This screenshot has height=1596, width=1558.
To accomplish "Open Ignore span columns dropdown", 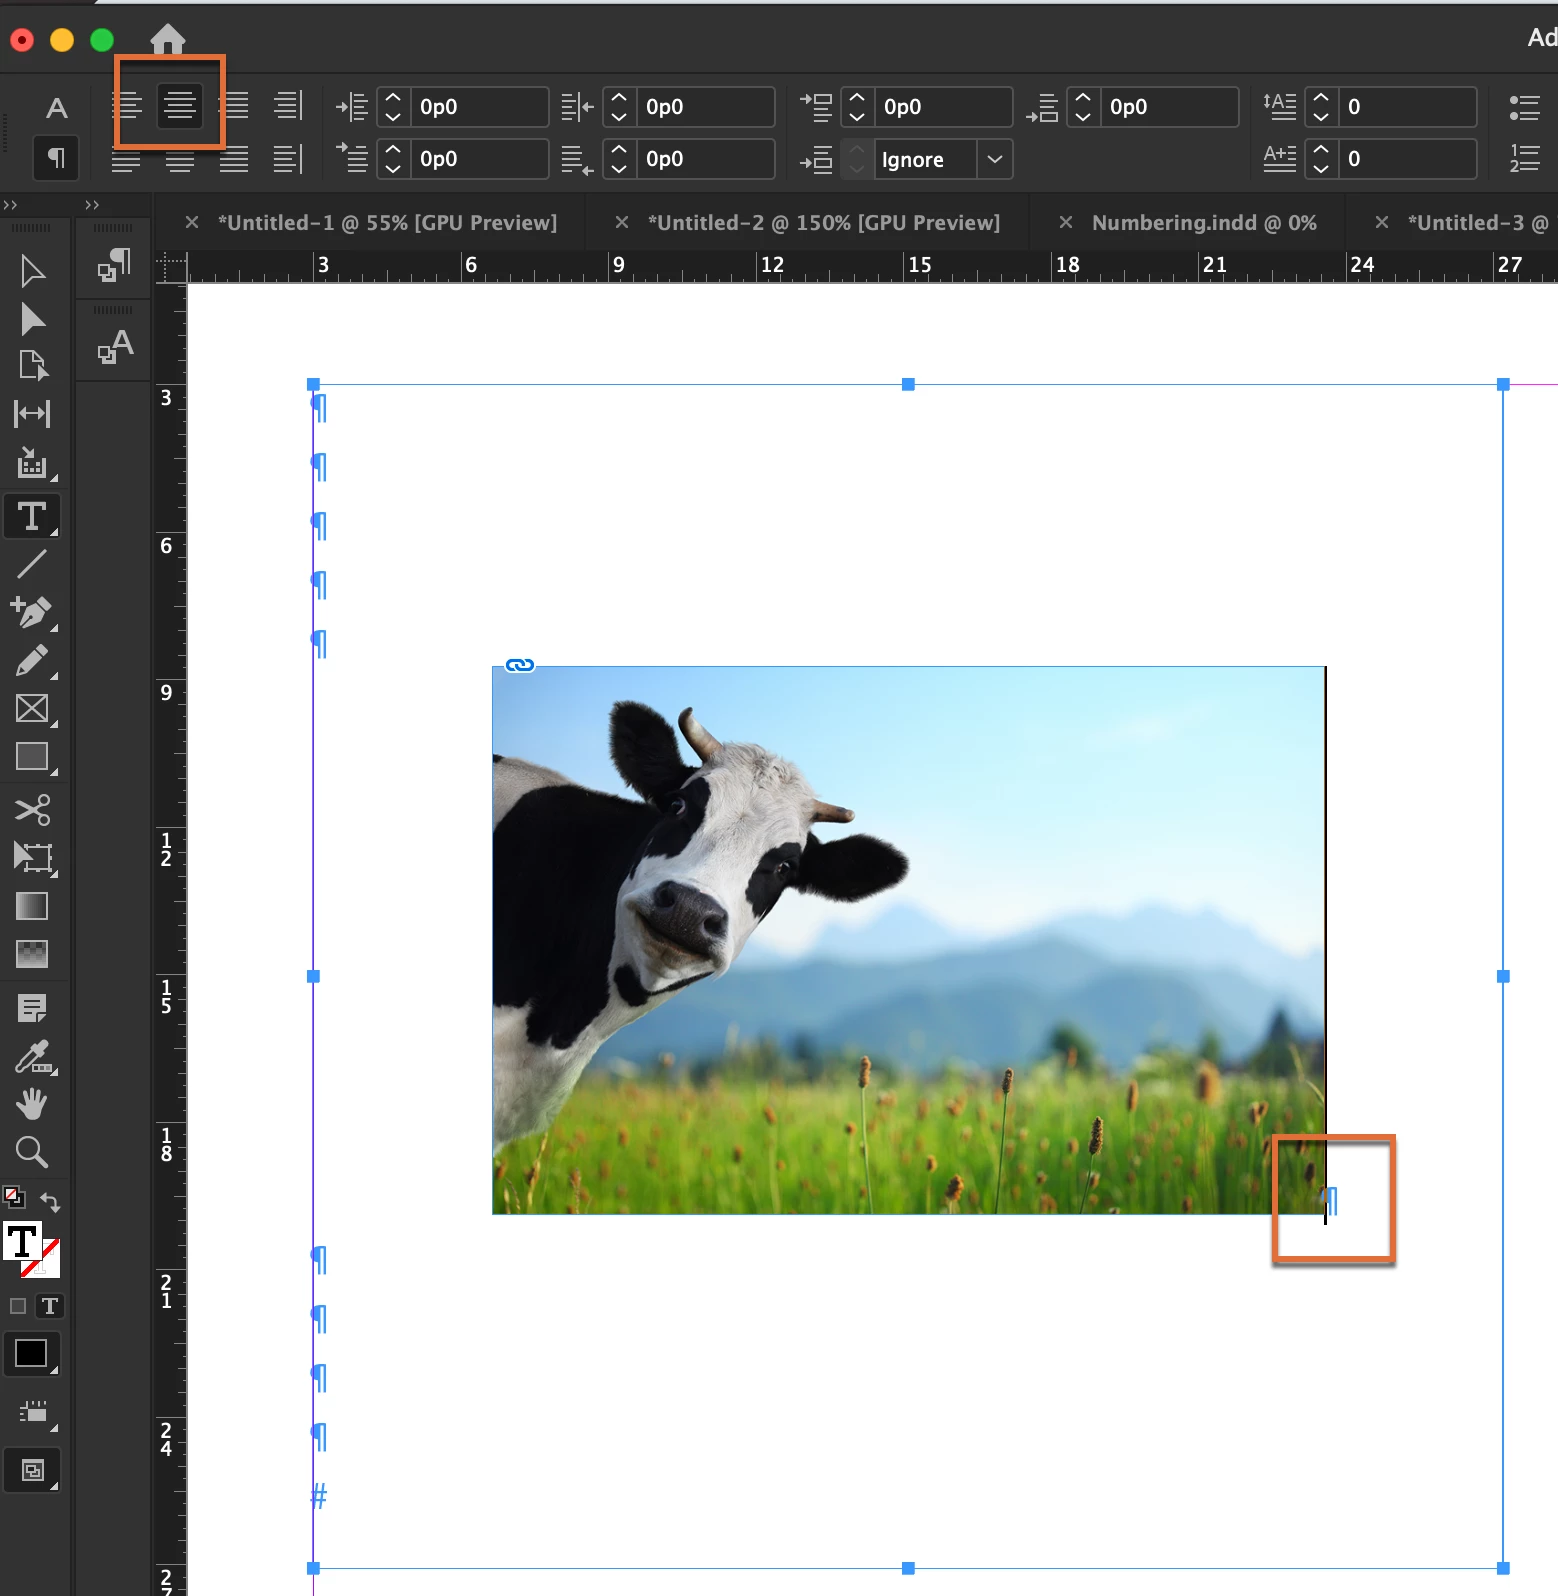I will pos(994,159).
